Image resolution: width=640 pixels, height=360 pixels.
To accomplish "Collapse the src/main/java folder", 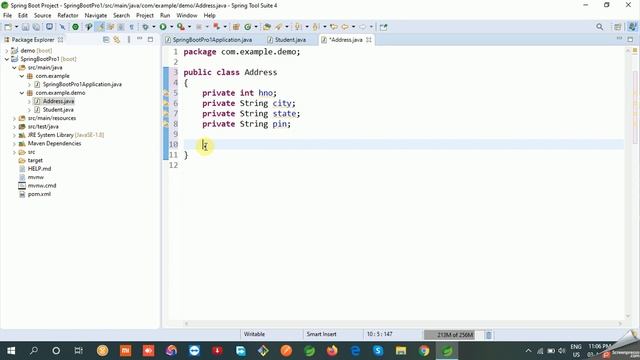I will [x=14, y=68].
